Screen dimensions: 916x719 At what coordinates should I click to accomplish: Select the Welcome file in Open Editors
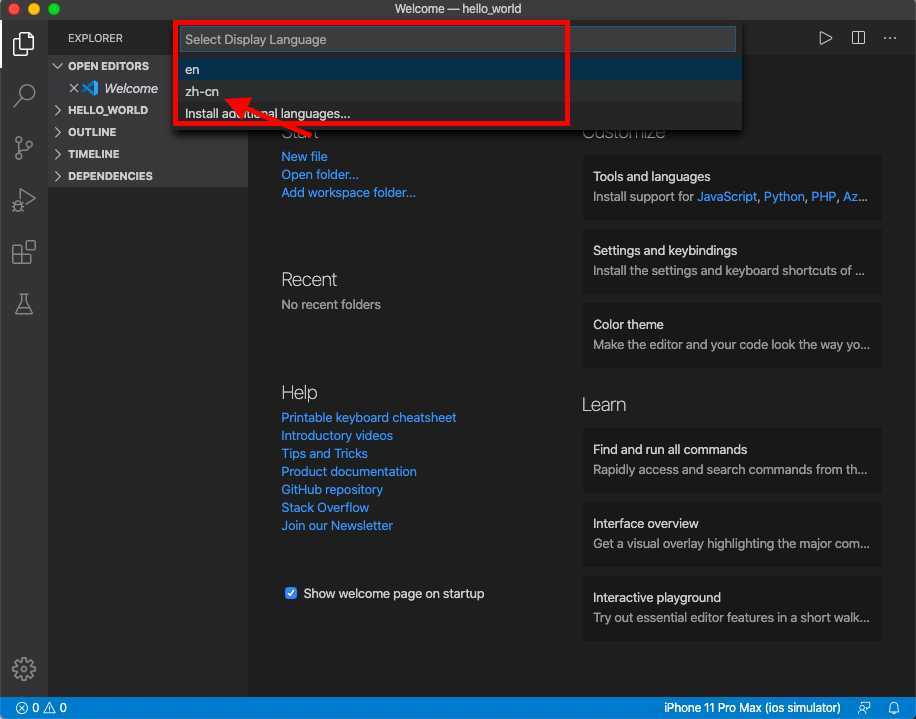[x=131, y=88]
